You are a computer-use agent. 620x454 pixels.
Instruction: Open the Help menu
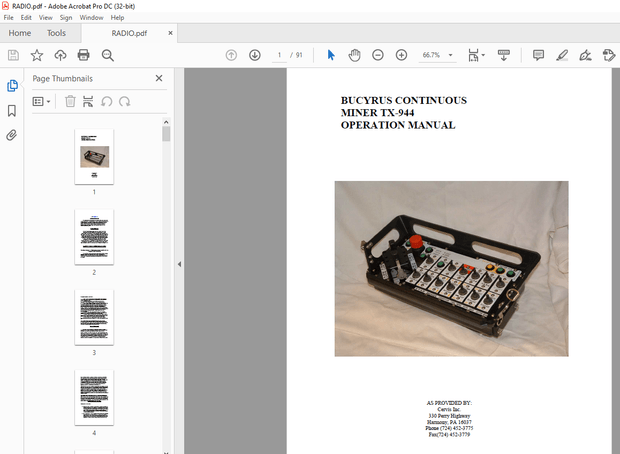117,17
